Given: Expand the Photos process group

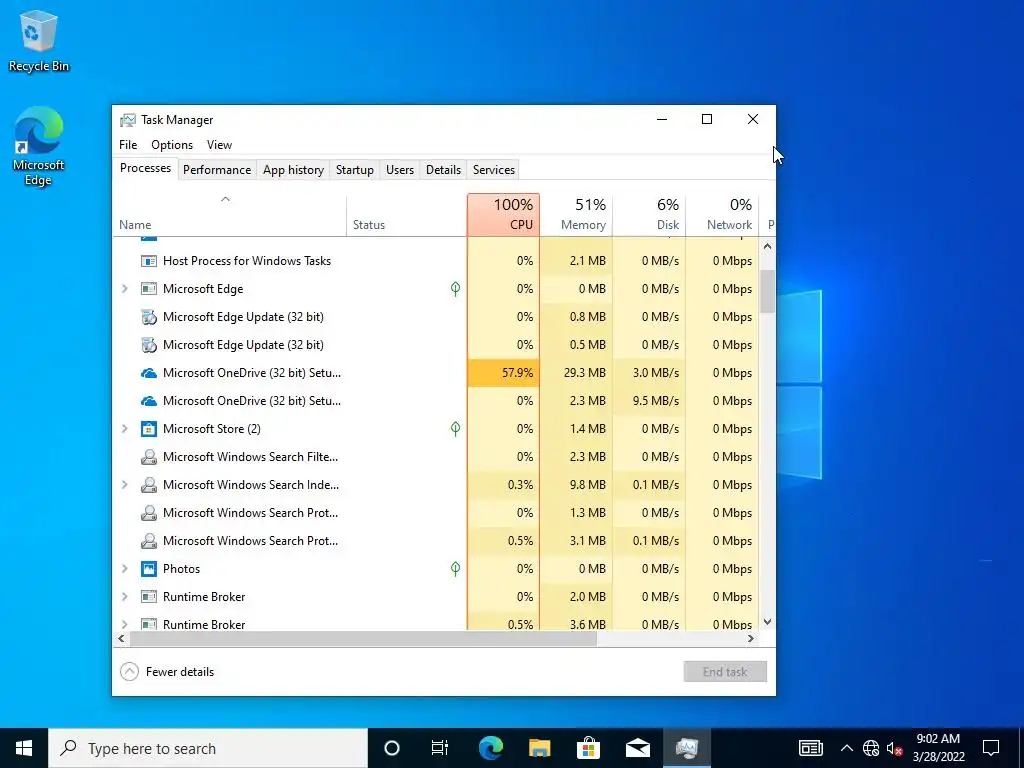Looking at the screenshot, I should point(125,569).
